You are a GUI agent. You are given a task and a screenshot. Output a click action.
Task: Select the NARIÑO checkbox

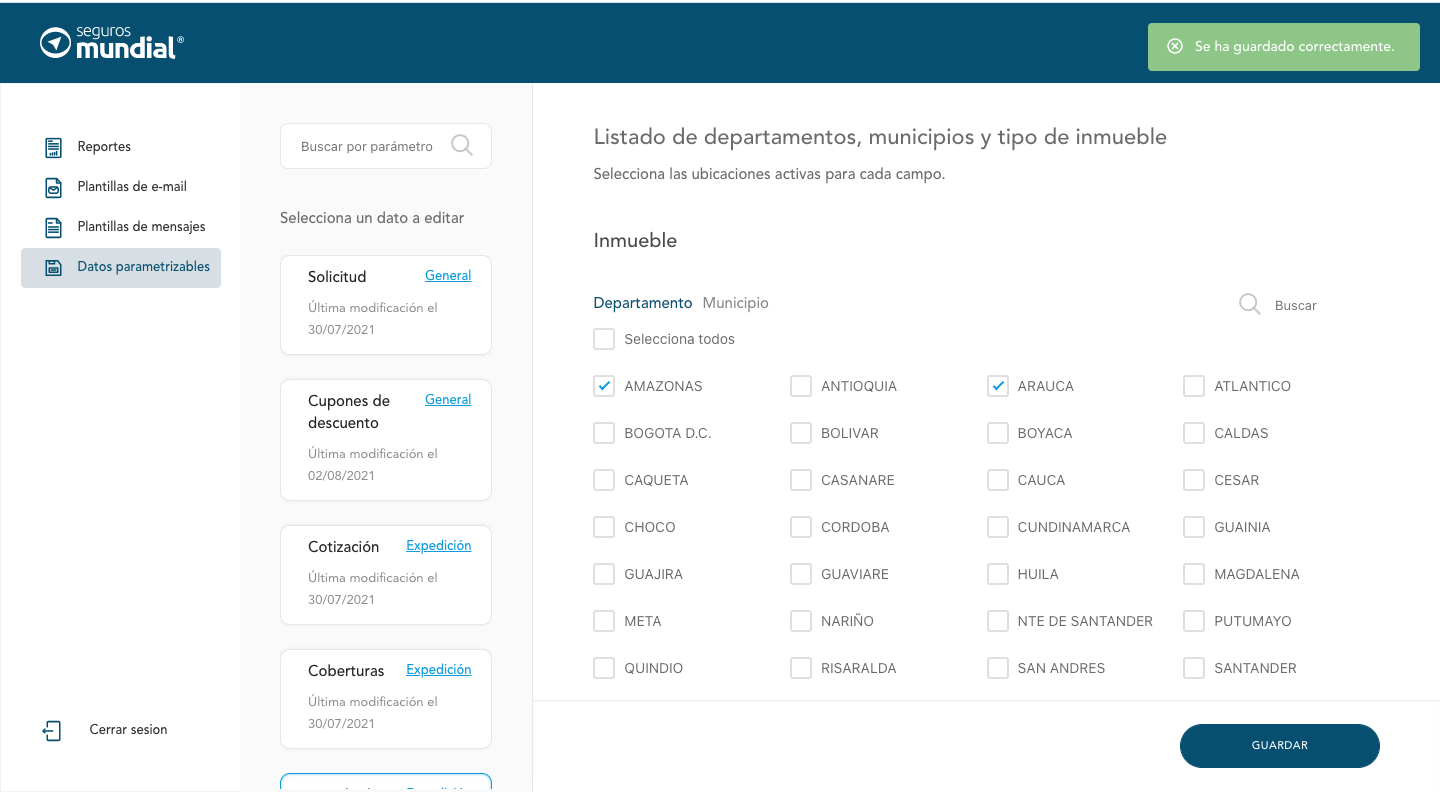[801, 621]
